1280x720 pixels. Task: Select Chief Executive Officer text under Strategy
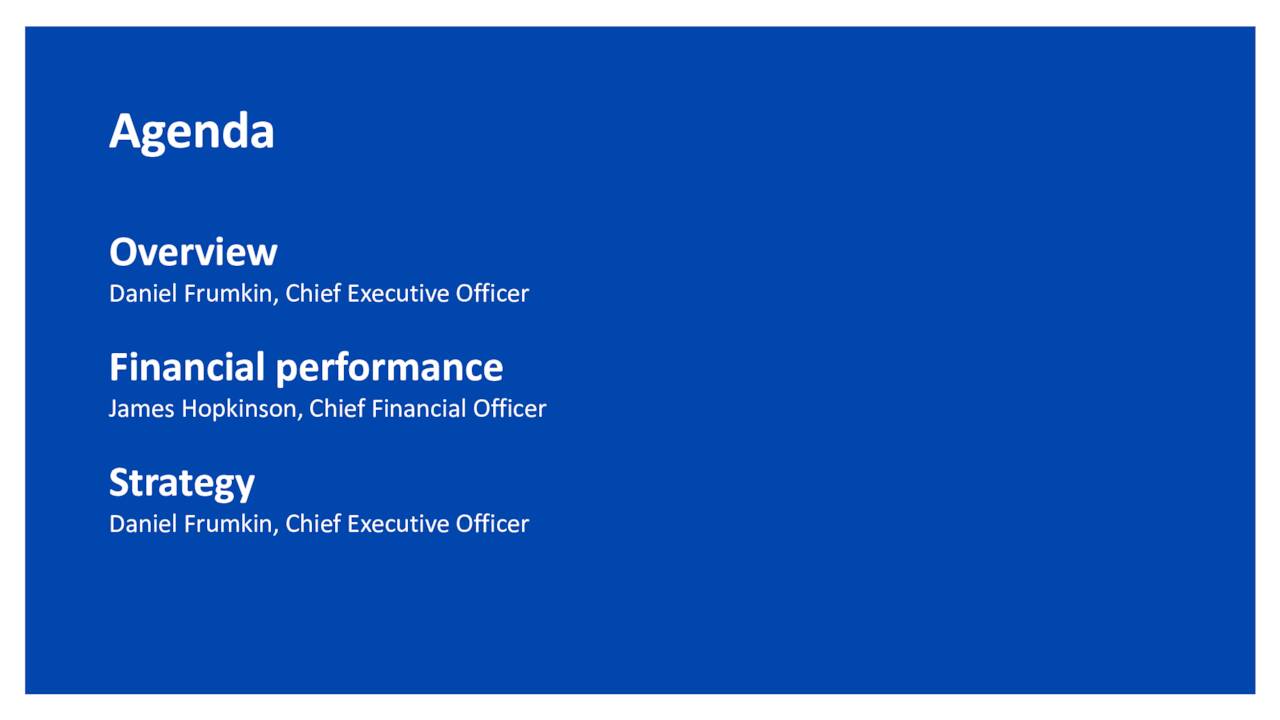407,524
